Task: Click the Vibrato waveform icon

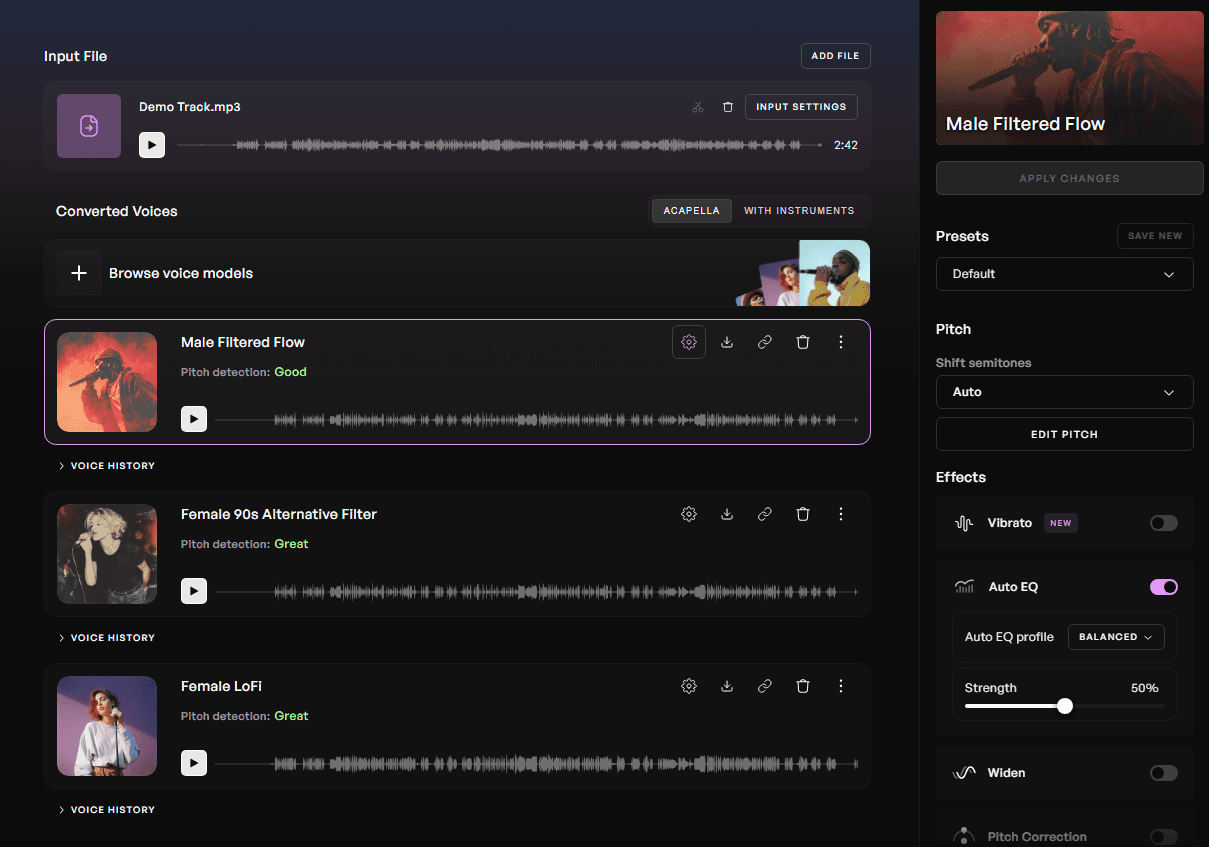Action: click(964, 523)
